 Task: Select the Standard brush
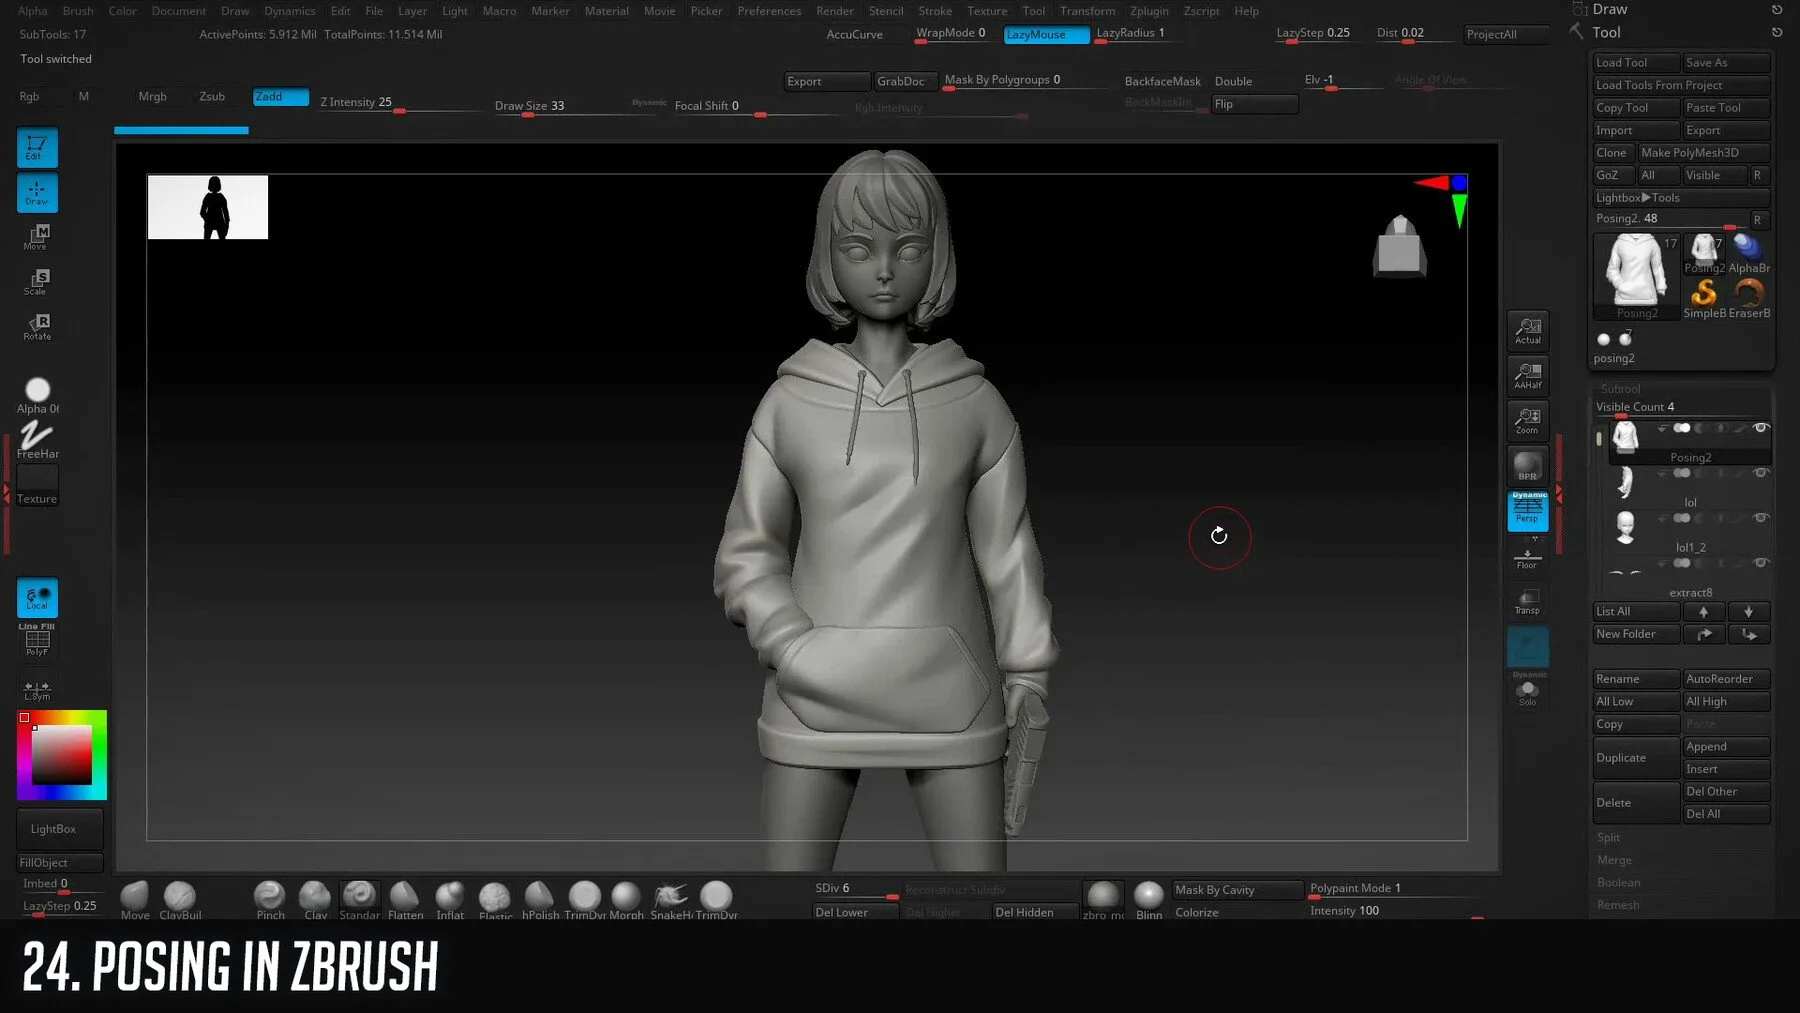coord(360,900)
